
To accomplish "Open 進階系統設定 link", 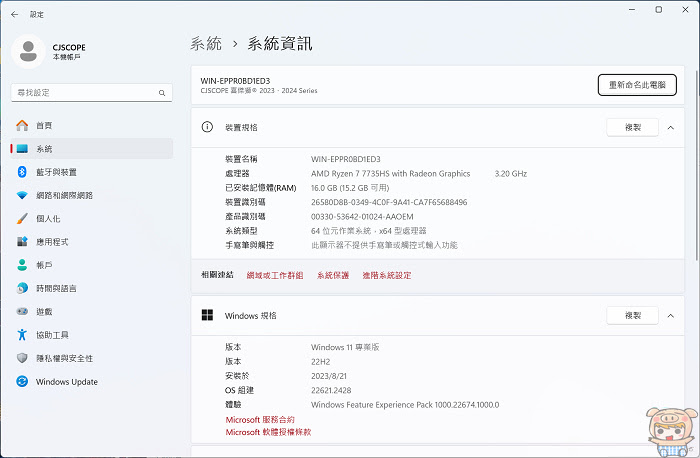I will [387, 275].
